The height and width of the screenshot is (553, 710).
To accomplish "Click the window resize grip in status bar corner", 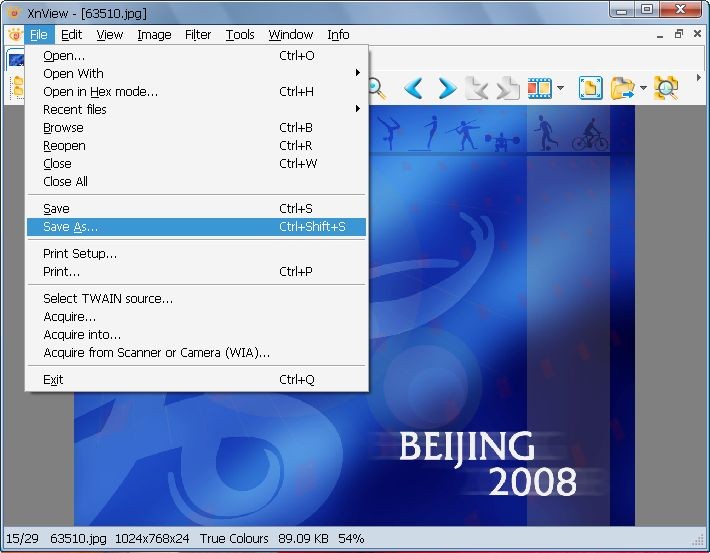I will [698, 540].
